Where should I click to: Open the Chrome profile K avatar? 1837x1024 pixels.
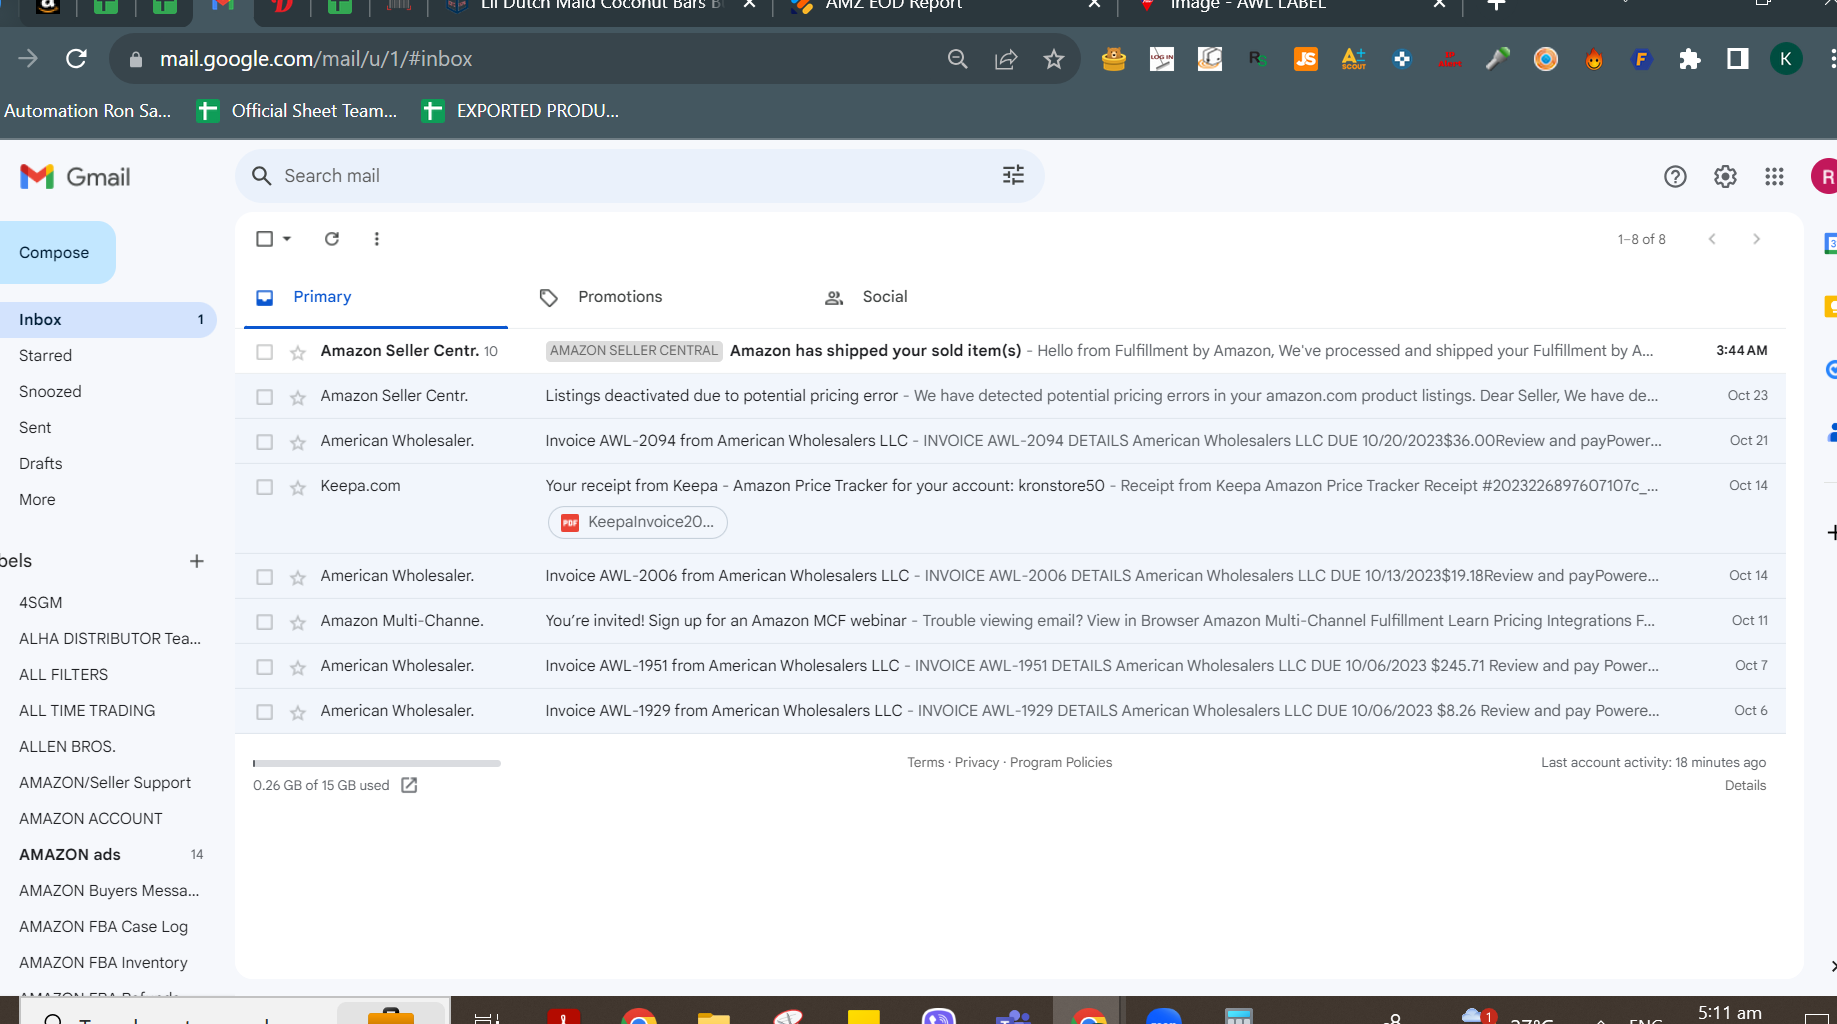pos(1786,59)
